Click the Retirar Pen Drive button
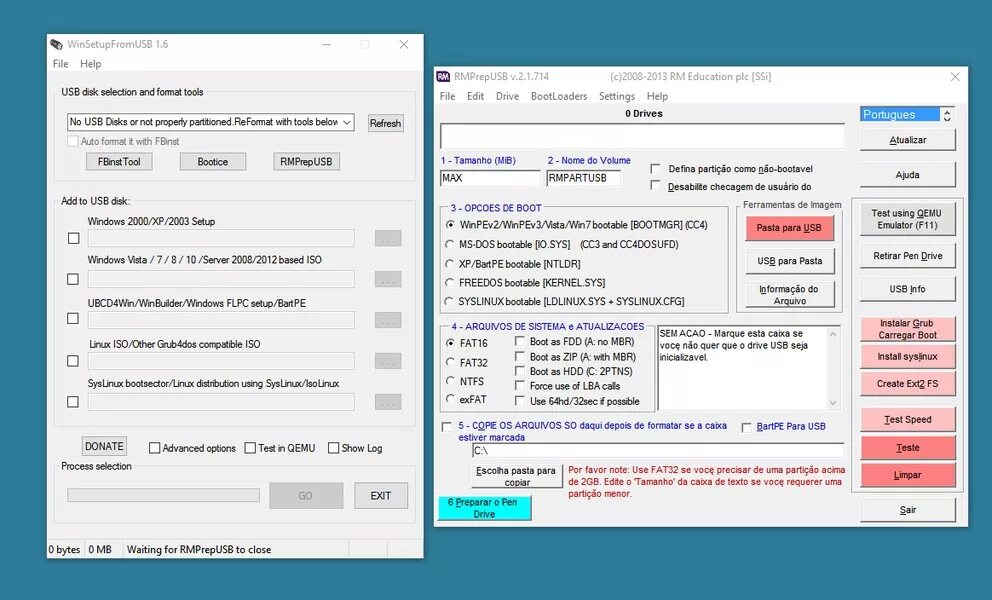 tap(908, 256)
